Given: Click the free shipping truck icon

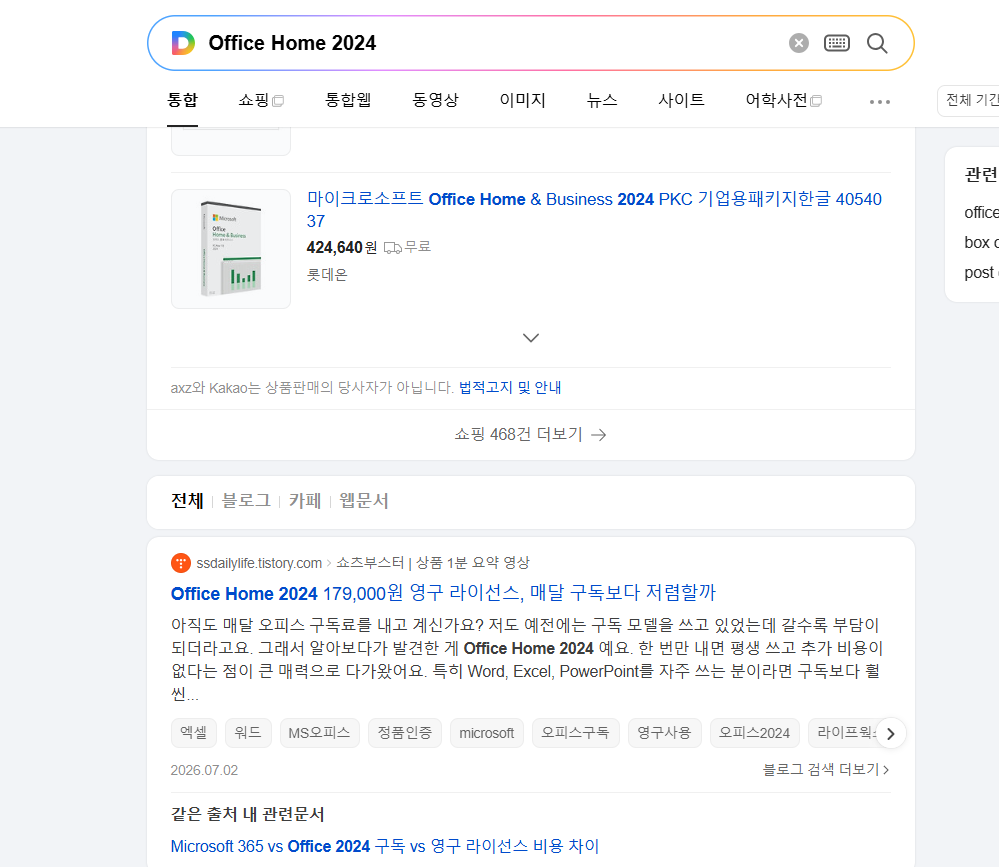Looking at the screenshot, I should pos(392,248).
